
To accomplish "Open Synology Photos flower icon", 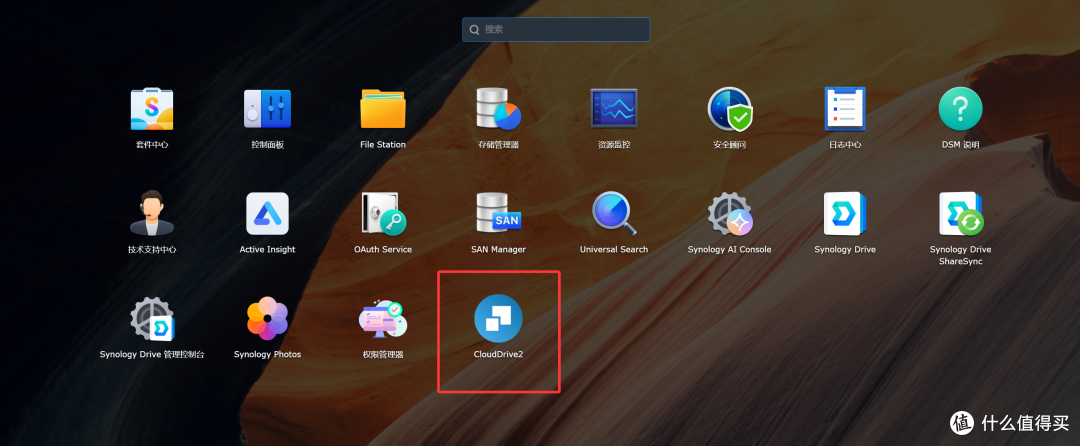I will click(267, 319).
